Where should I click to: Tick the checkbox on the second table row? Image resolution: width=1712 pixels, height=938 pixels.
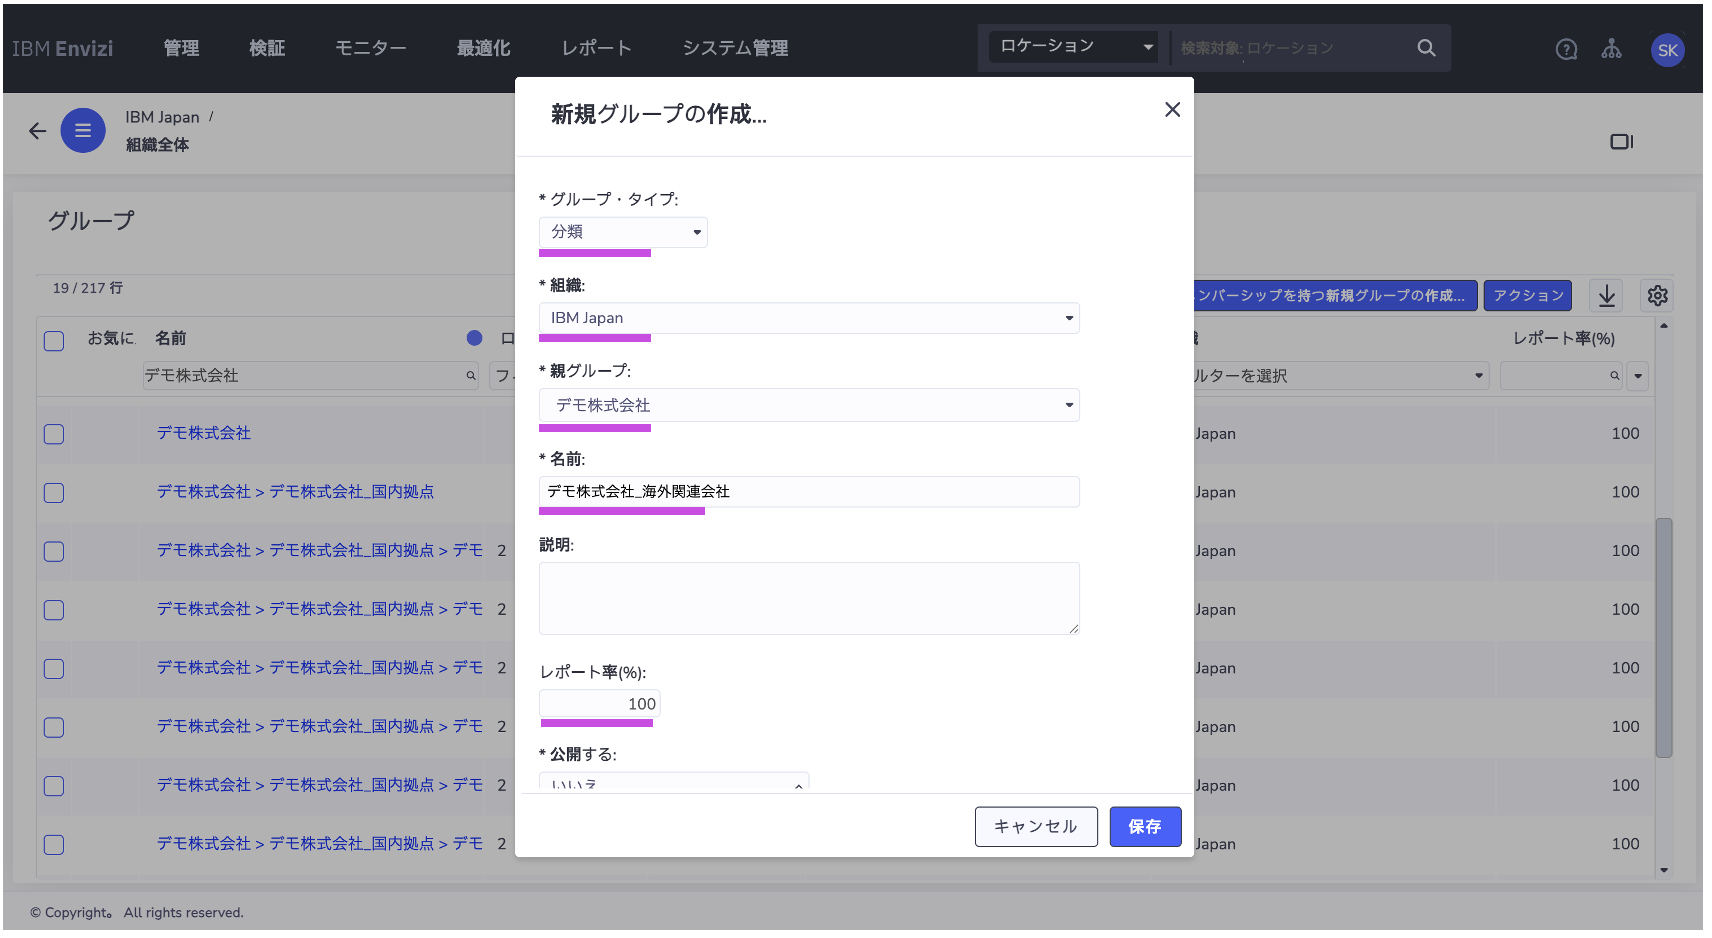click(x=54, y=492)
